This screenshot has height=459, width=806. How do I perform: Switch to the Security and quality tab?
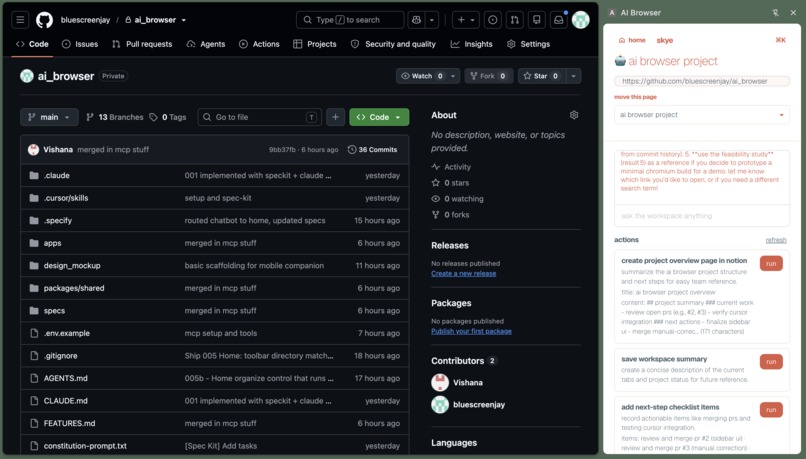coord(393,44)
